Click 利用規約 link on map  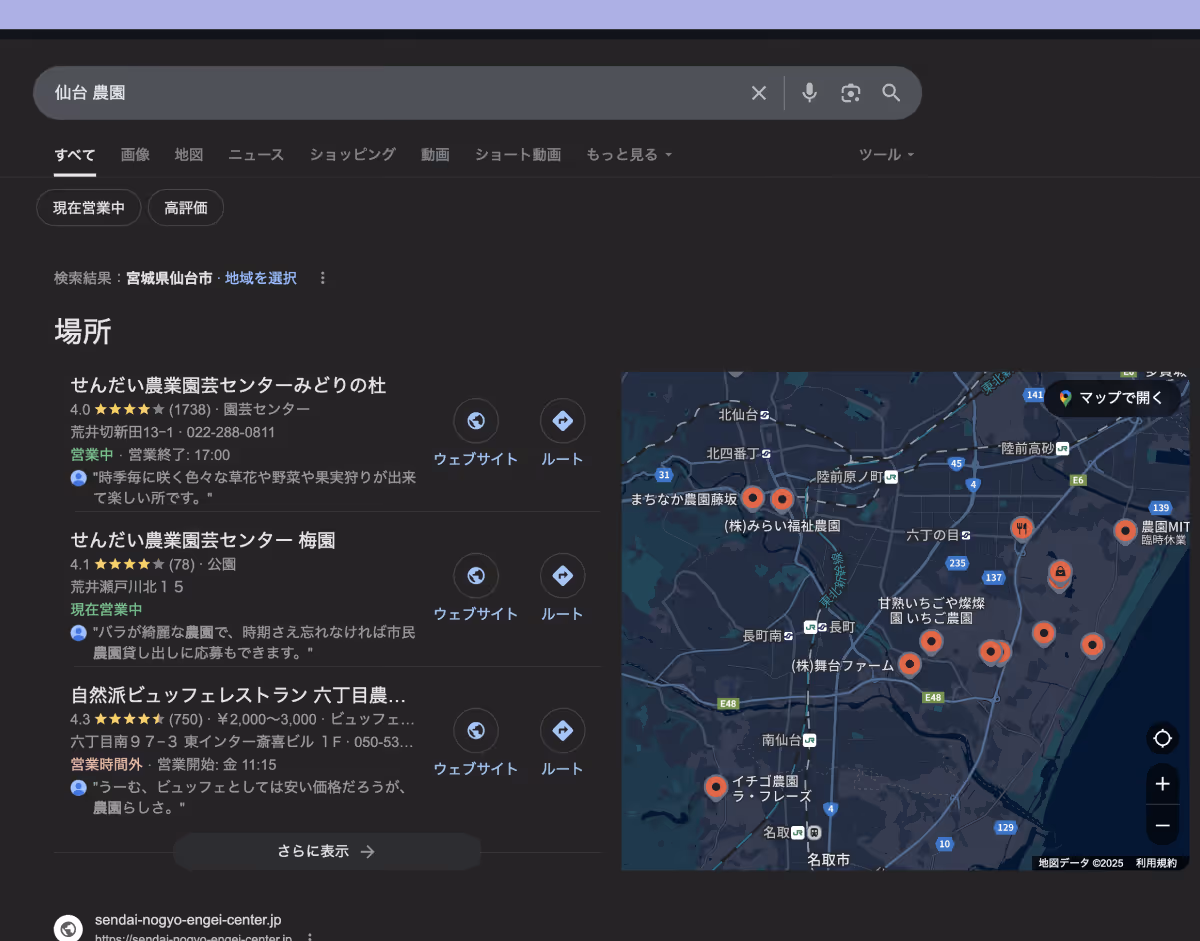[x=1156, y=863]
